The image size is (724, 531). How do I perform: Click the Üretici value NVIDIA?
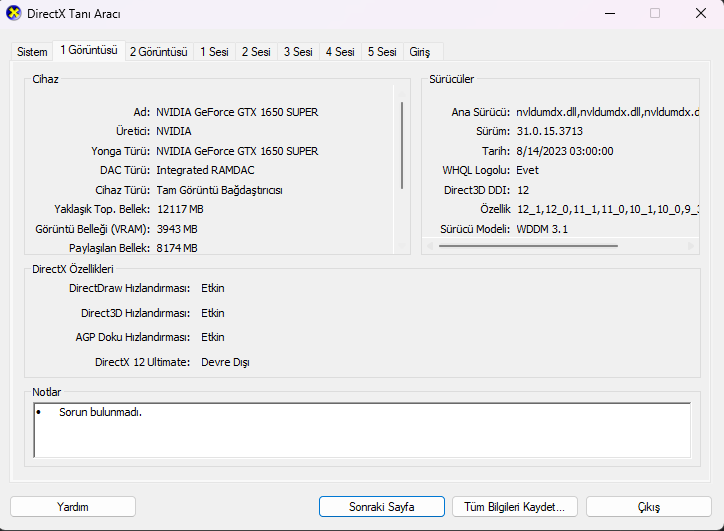[174, 131]
